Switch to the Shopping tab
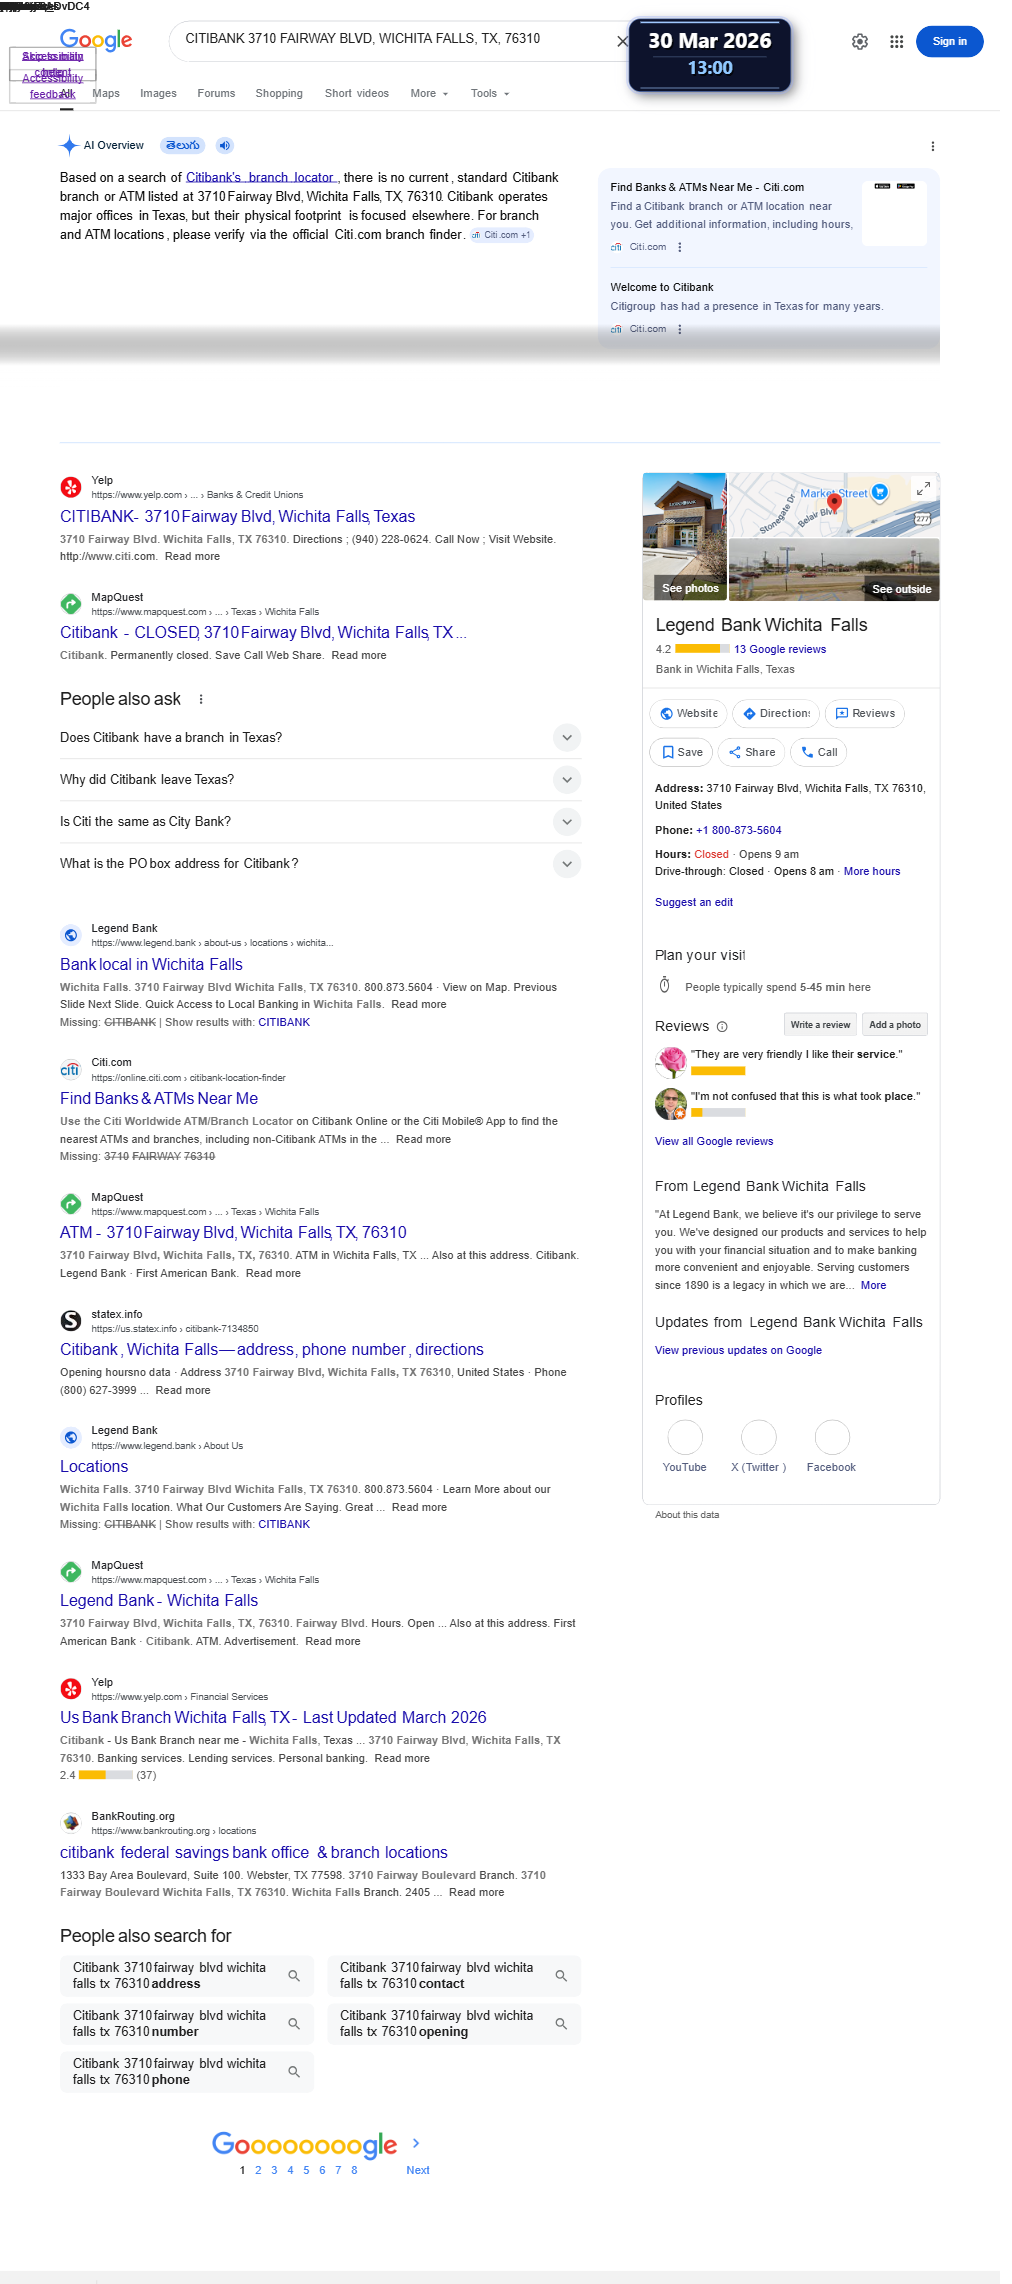The height and width of the screenshot is (2284, 1012). pyautogui.click(x=279, y=94)
